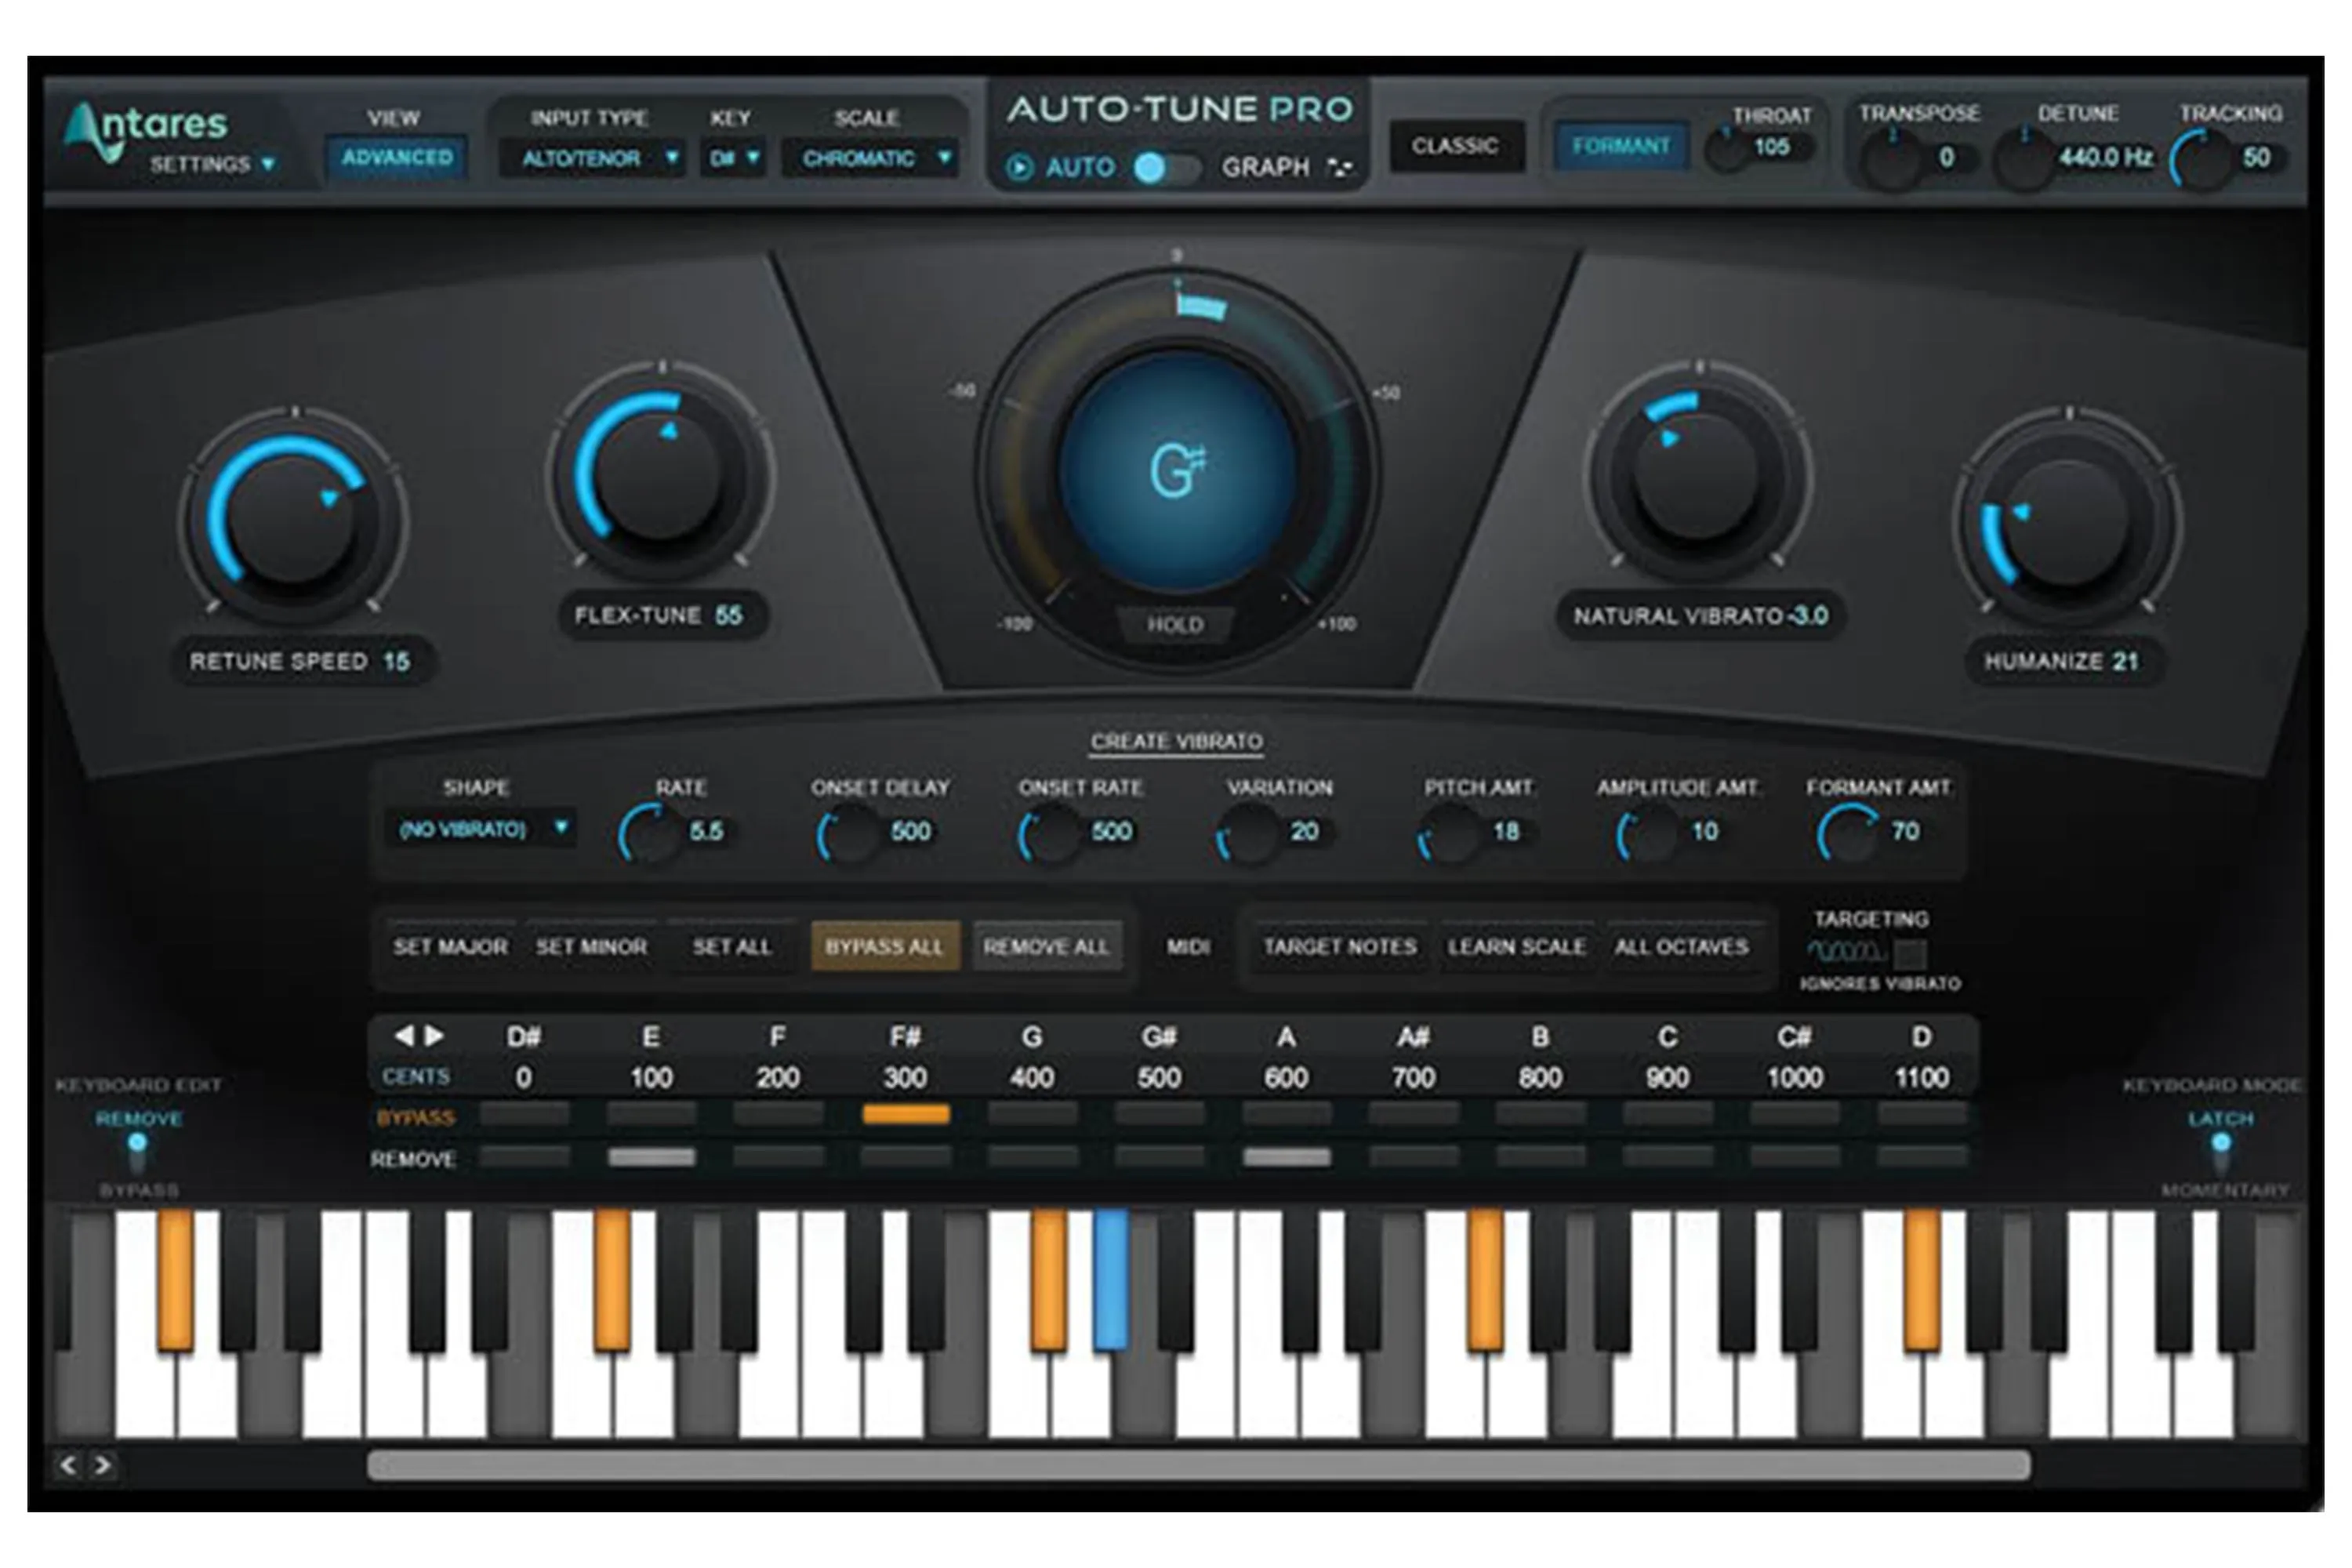The height and width of the screenshot is (1568, 2352).
Task: Click the Formant Amt knob
Action: (x=1848, y=833)
